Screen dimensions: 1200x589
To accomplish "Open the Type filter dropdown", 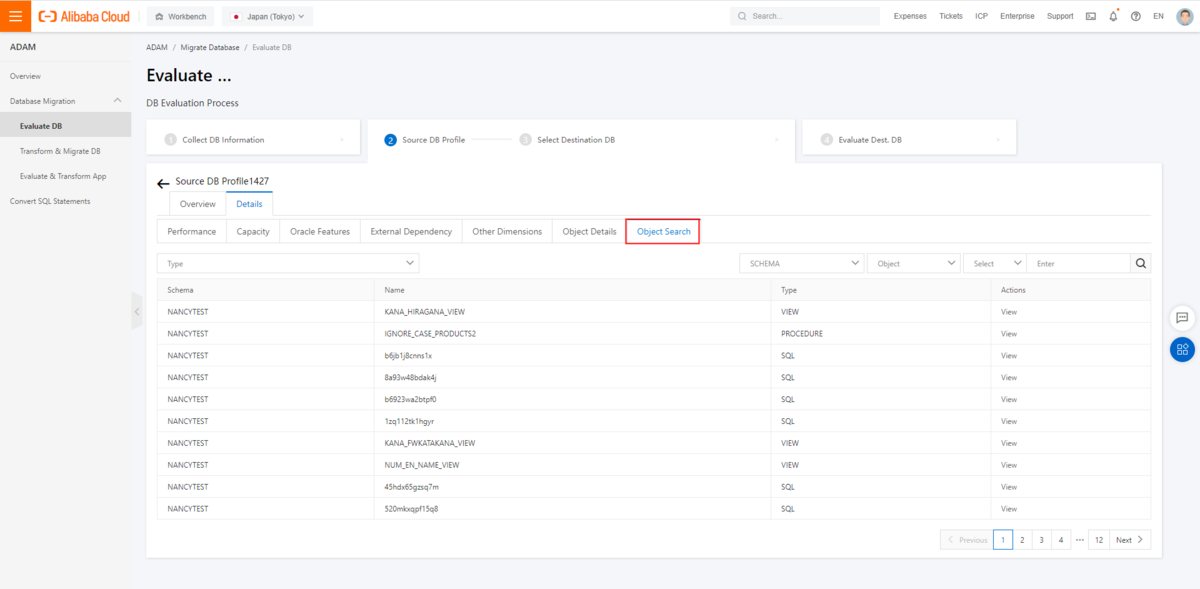I will (288, 263).
